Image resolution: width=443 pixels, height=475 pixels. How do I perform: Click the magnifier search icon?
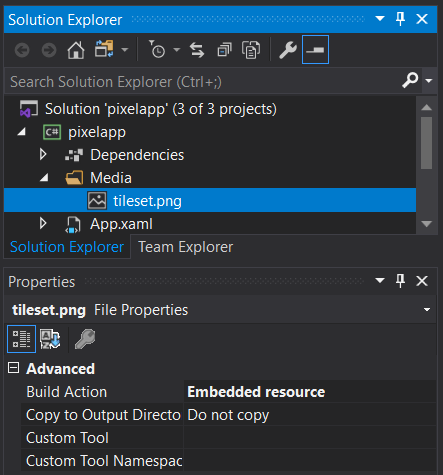pos(410,80)
